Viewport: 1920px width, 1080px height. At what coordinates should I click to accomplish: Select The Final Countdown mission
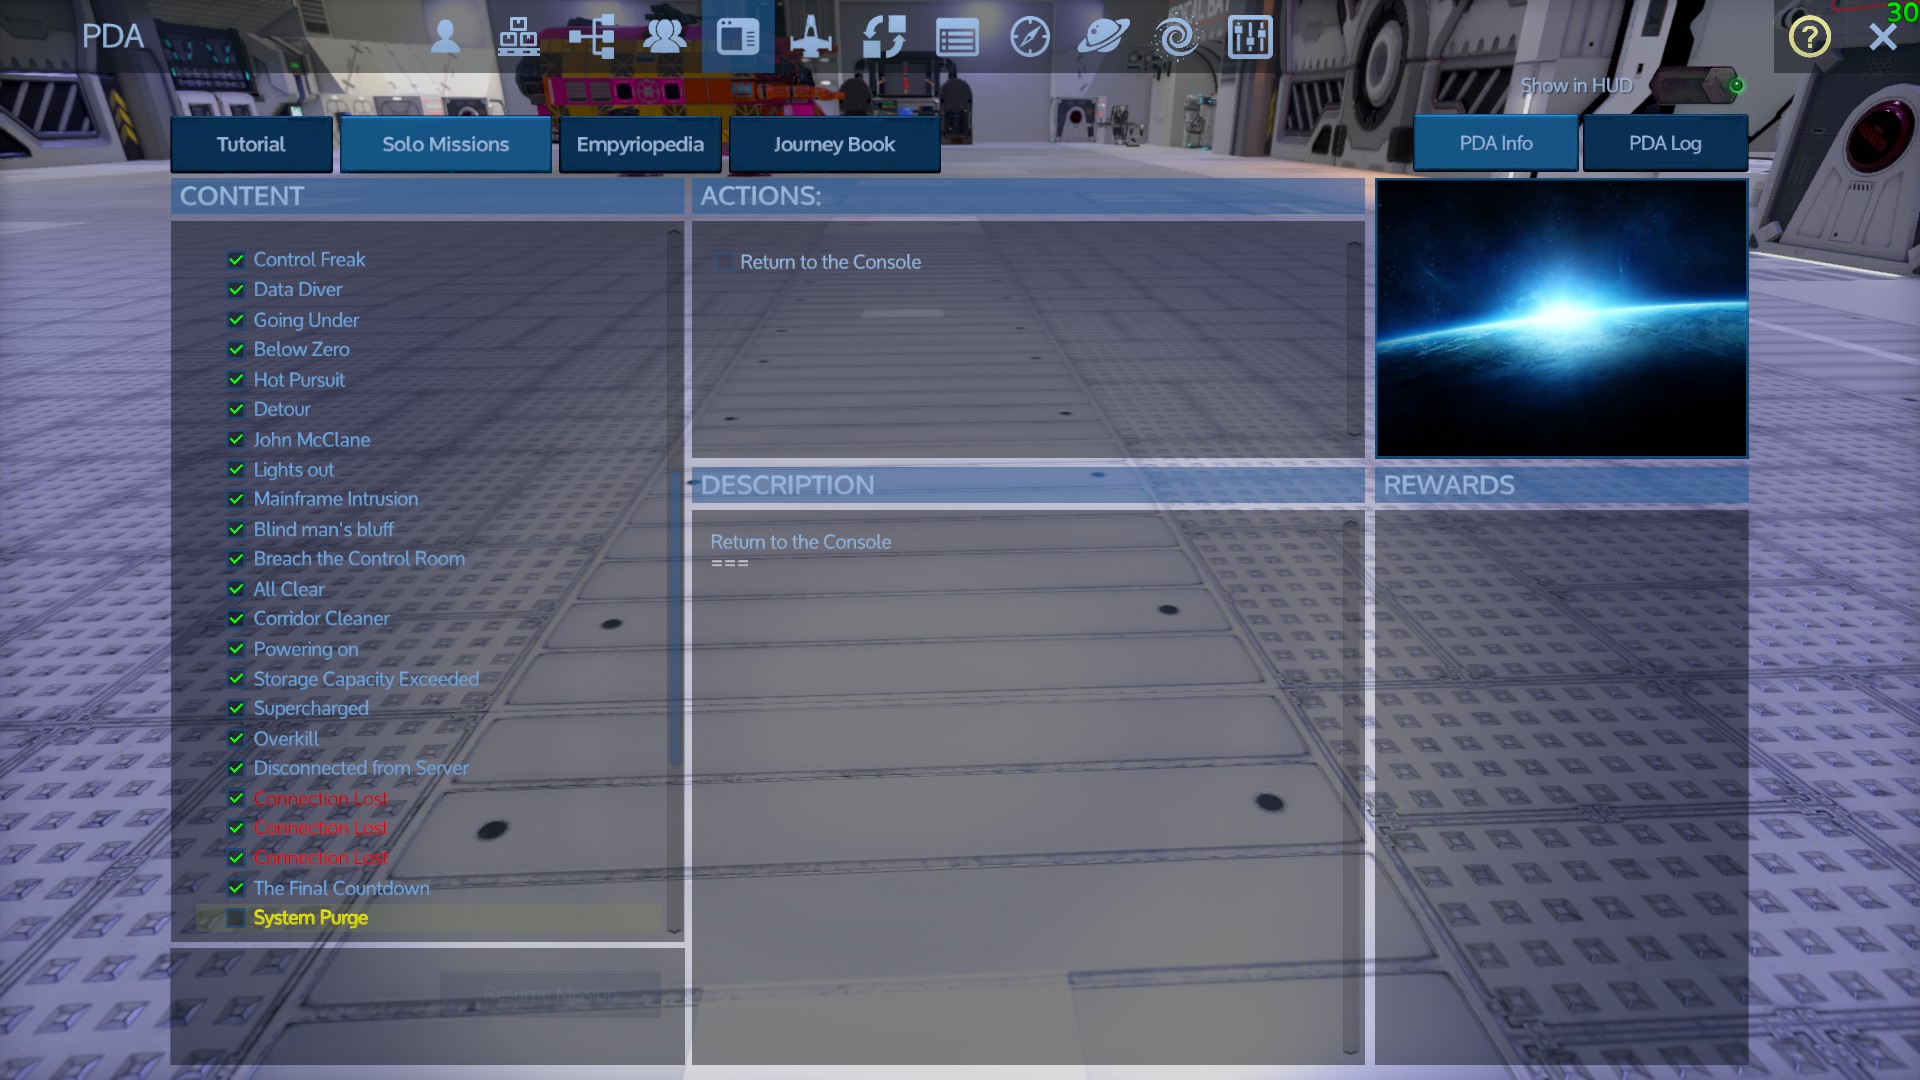pyautogui.click(x=341, y=888)
